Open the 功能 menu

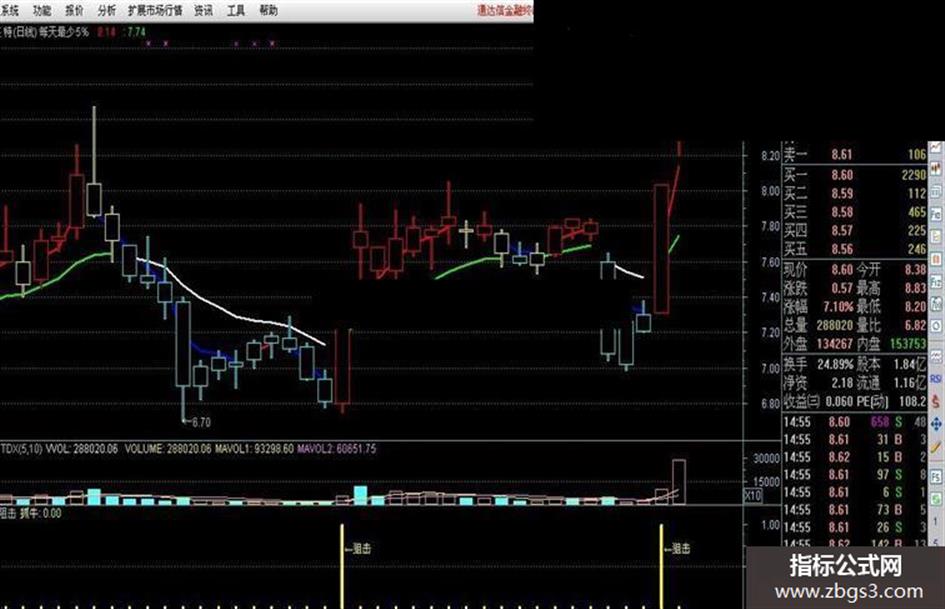[x=42, y=10]
